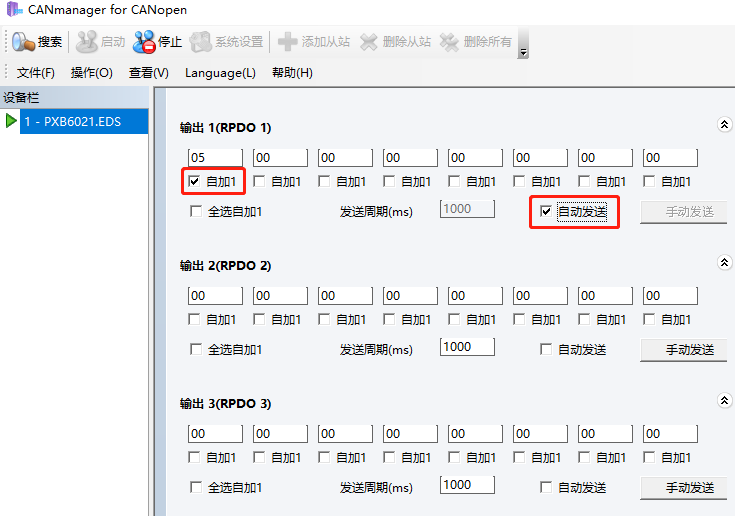Check first 自加1 checkbox in RPDO 3
Image resolution: width=736 pixels, height=516 pixels.
(194, 457)
